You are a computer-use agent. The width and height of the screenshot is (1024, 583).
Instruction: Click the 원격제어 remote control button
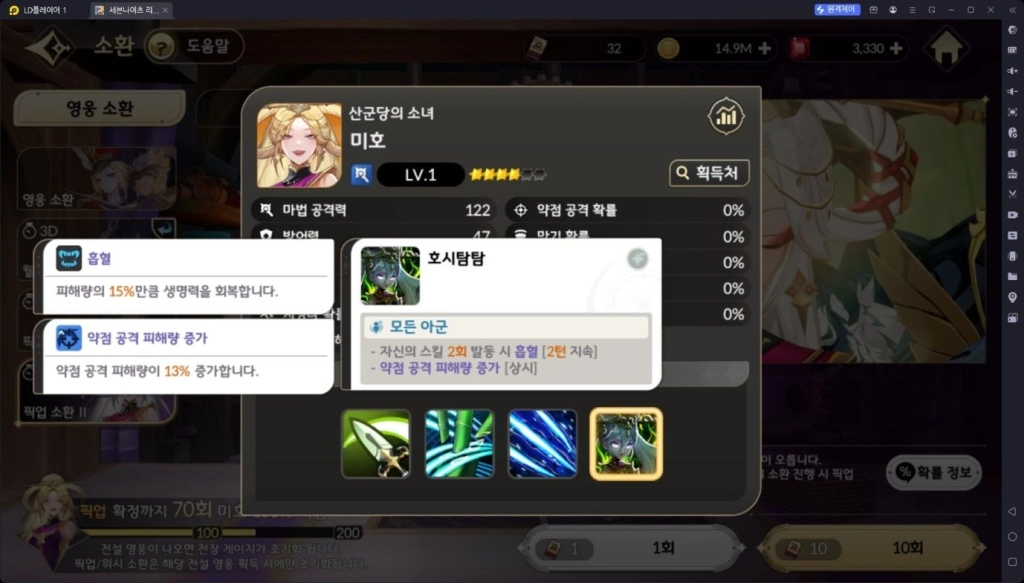click(x=837, y=10)
